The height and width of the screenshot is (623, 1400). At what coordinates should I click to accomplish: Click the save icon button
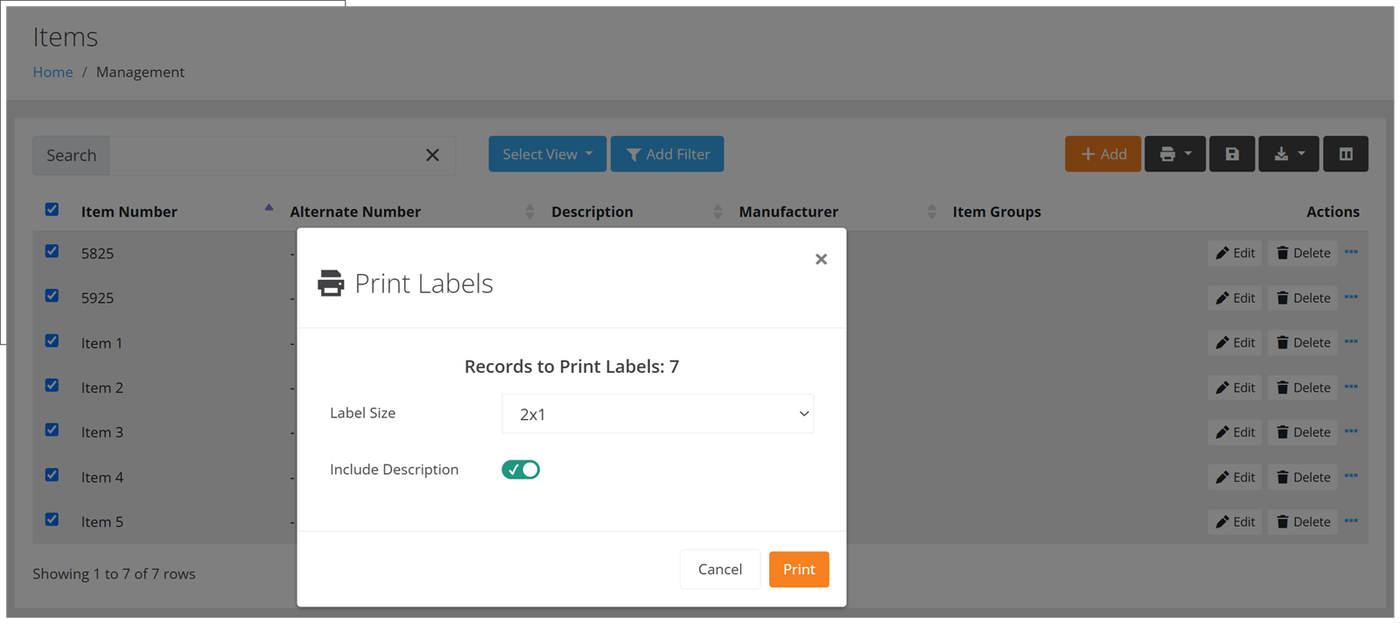1232,154
